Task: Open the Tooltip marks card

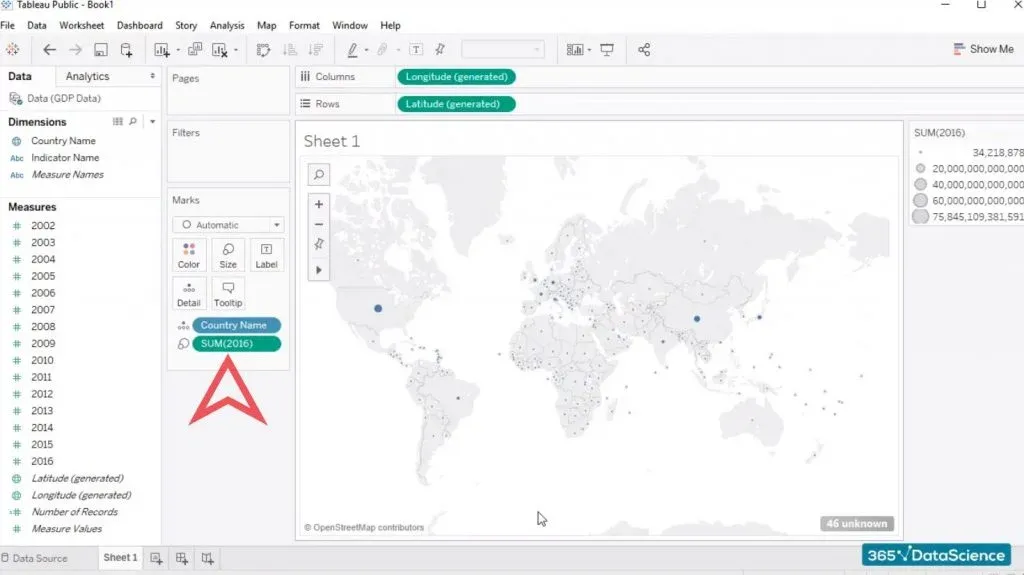Action: point(228,293)
